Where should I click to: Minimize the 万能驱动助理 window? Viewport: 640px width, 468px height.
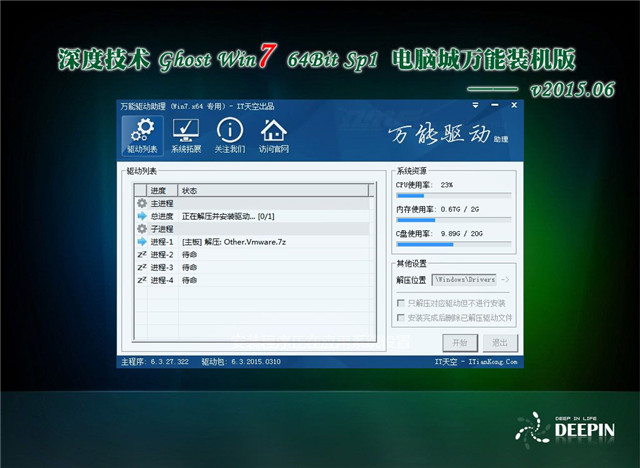(x=495, y=105)
